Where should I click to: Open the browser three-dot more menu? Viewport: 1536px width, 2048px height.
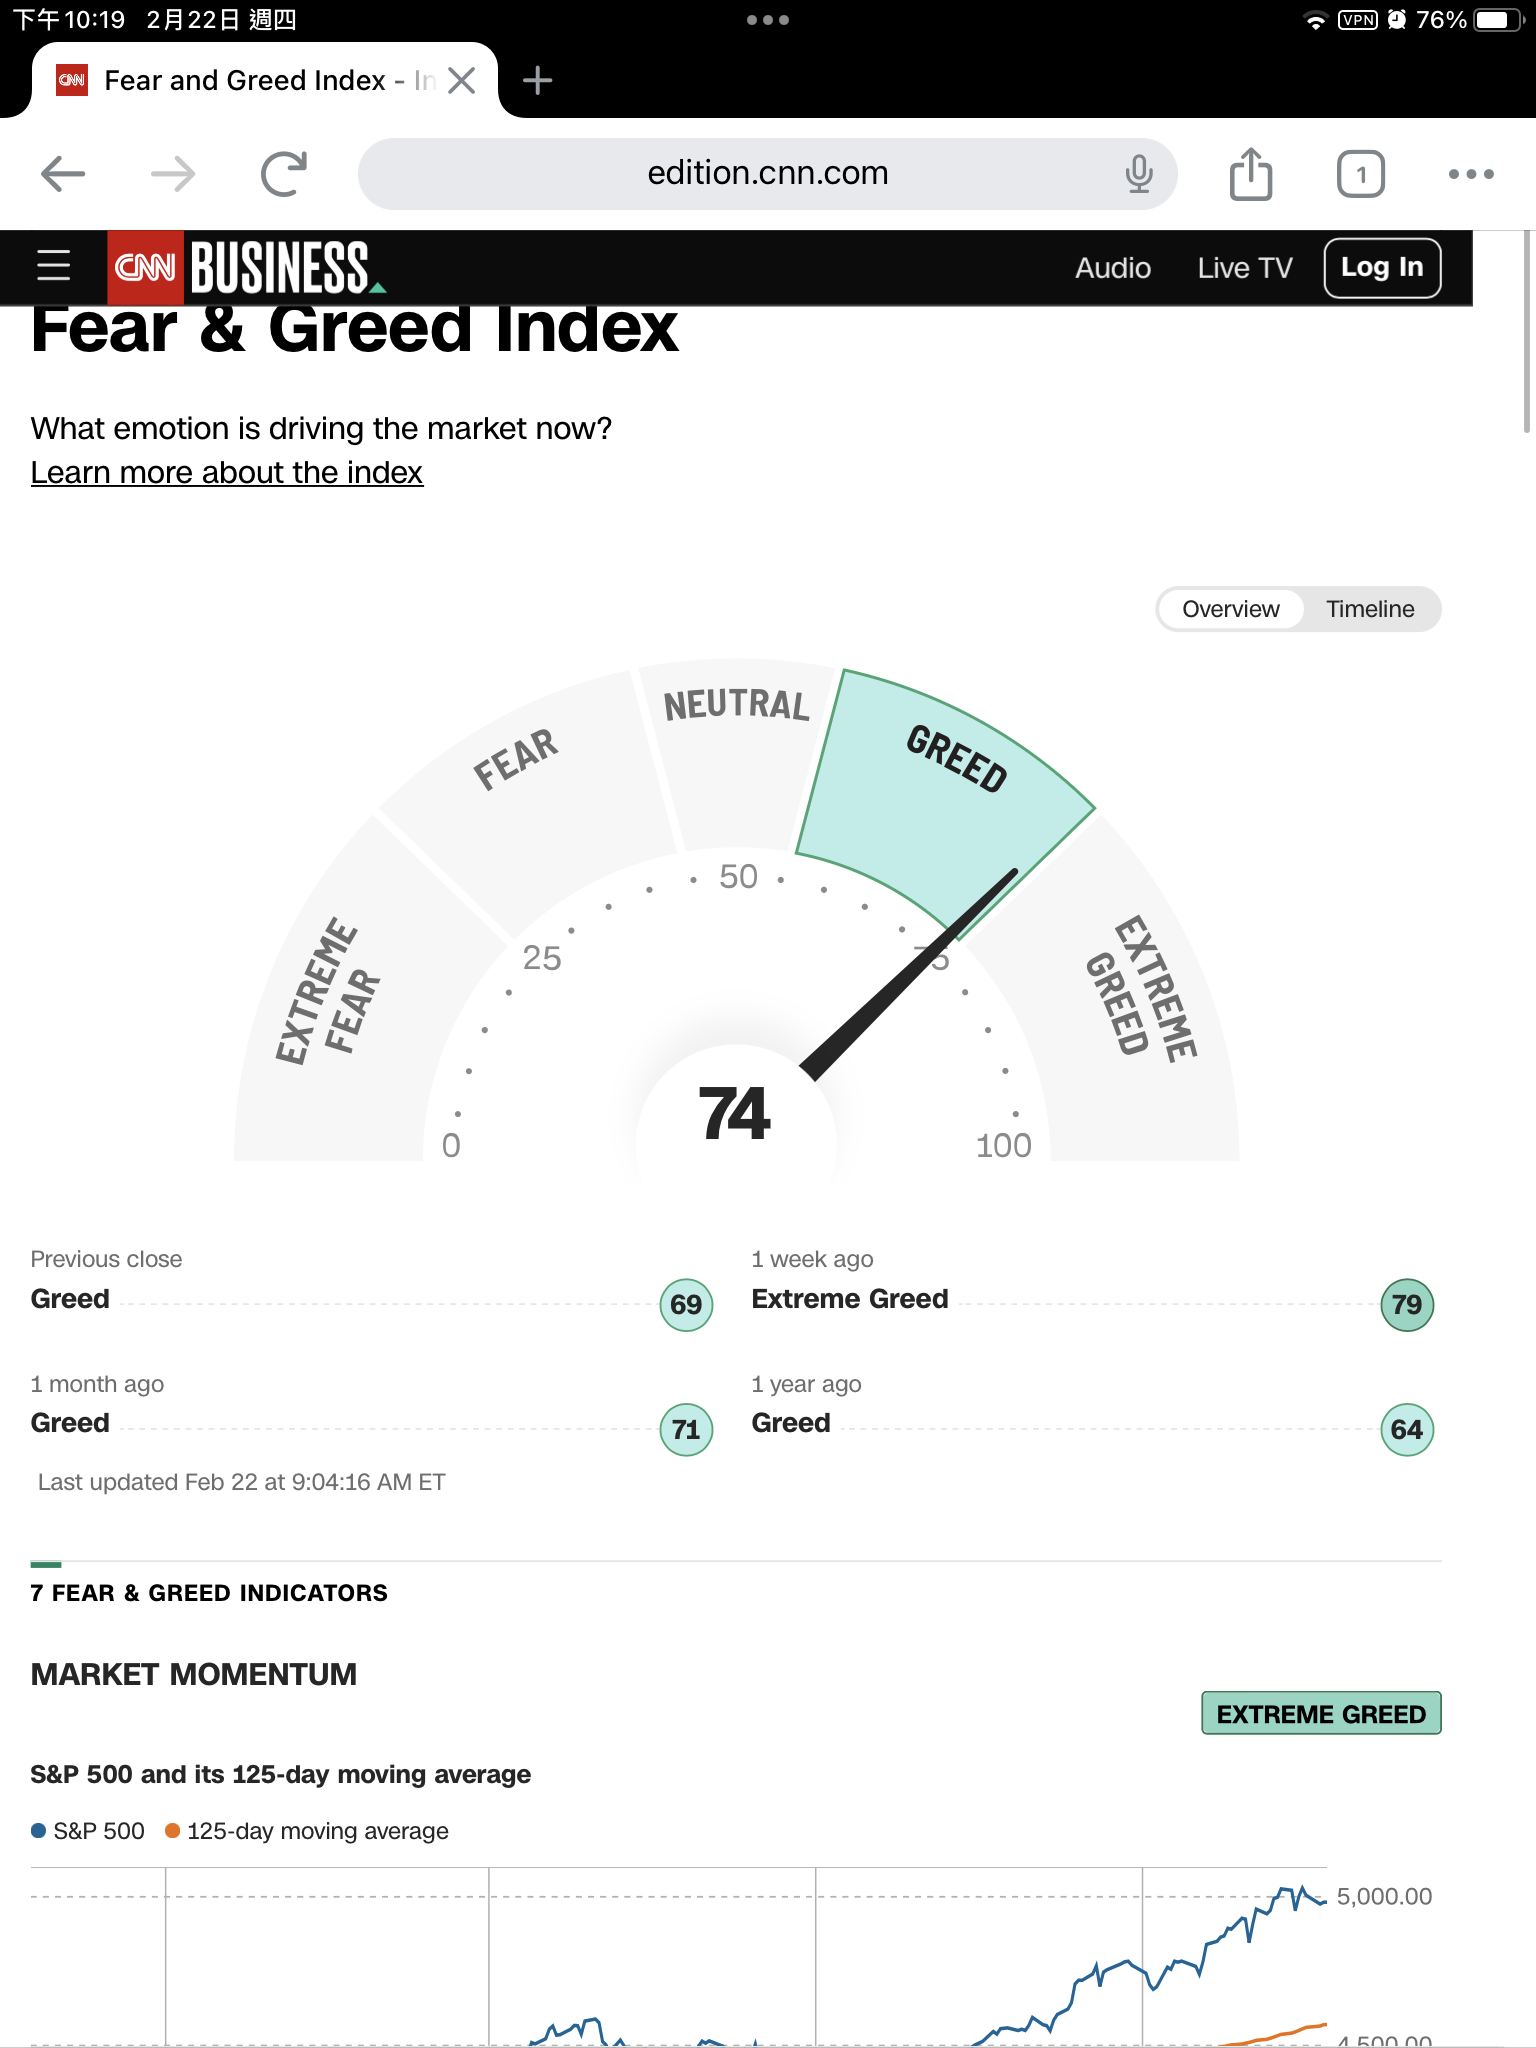coord(1471,174)
